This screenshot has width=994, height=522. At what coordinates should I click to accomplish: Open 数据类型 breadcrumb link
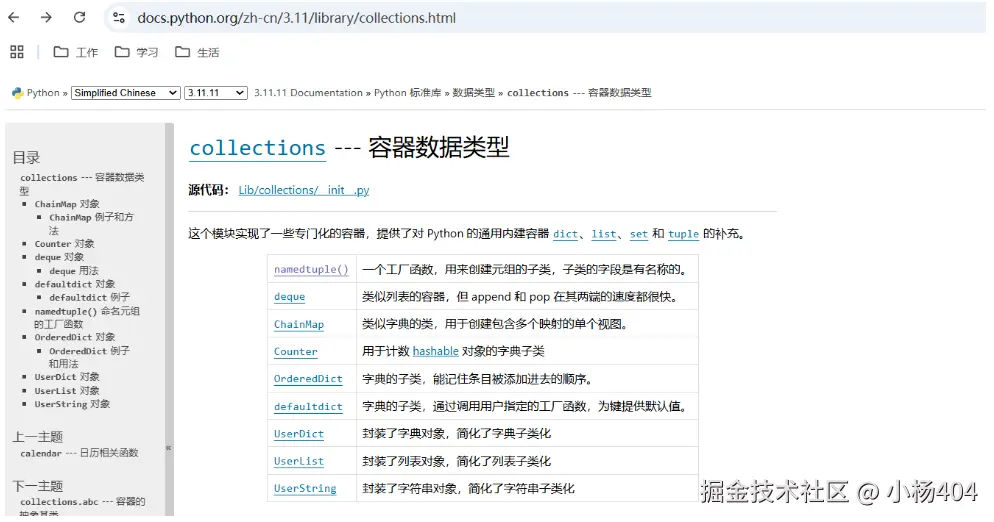tap(474, 93)
